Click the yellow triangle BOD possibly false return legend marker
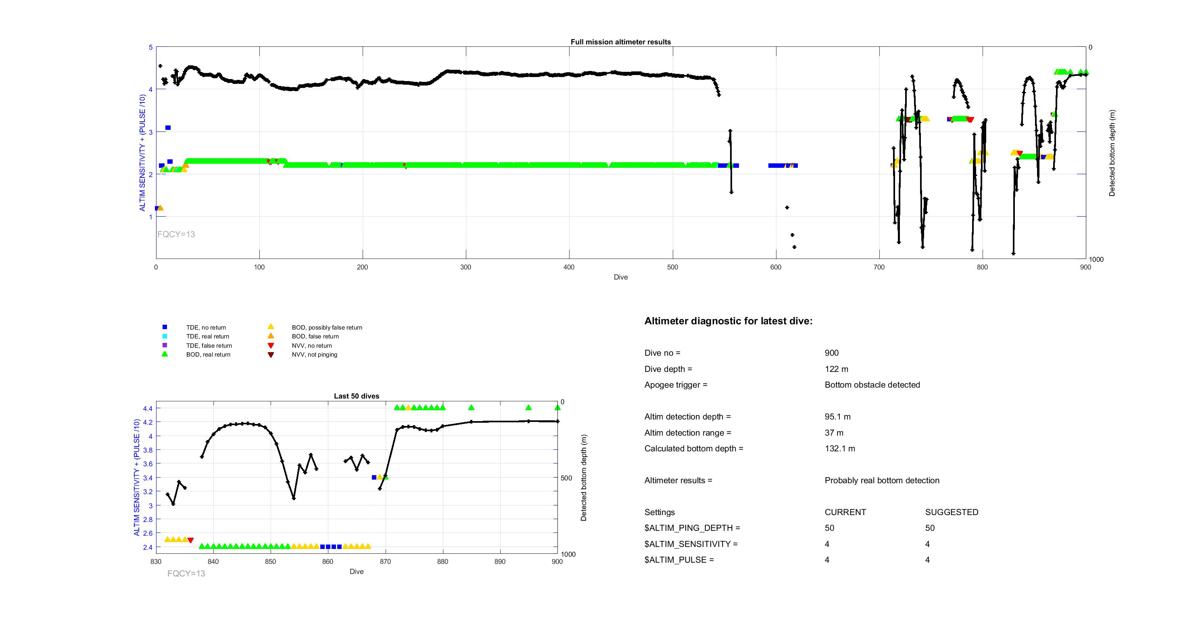1200x622 pixels. [x=272, y=327]
